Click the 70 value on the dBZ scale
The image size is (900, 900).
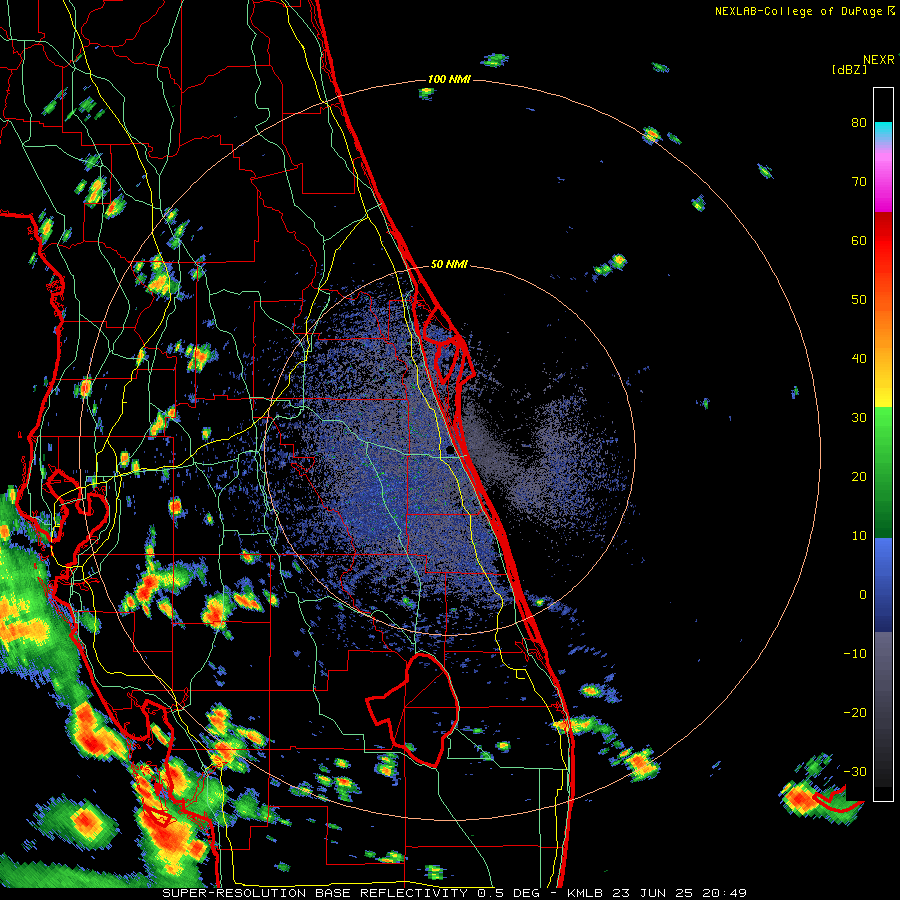[859, 182]
